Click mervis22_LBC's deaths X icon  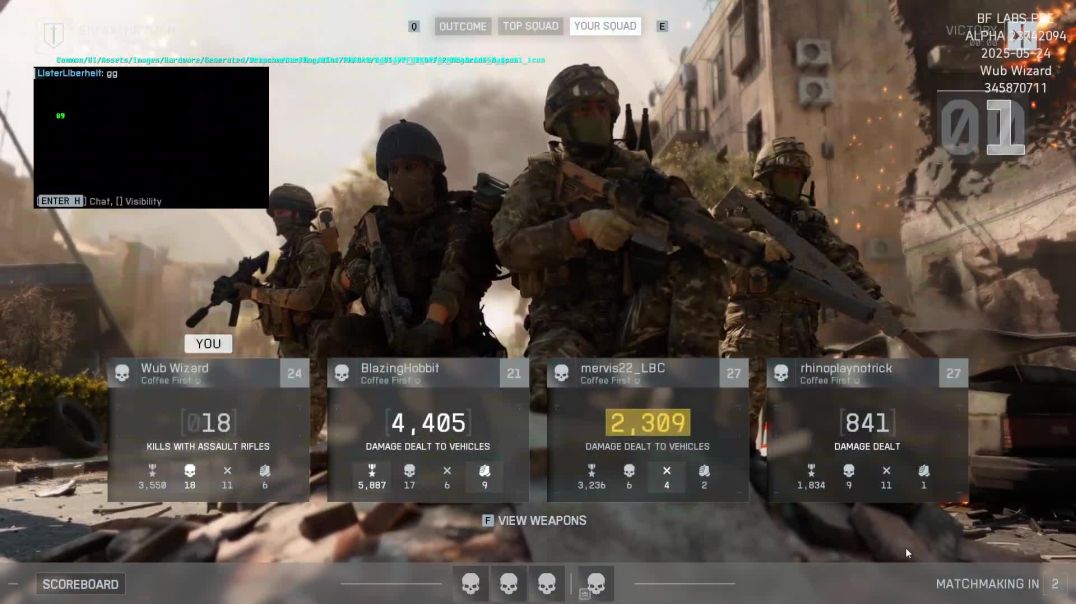[666, 471]
